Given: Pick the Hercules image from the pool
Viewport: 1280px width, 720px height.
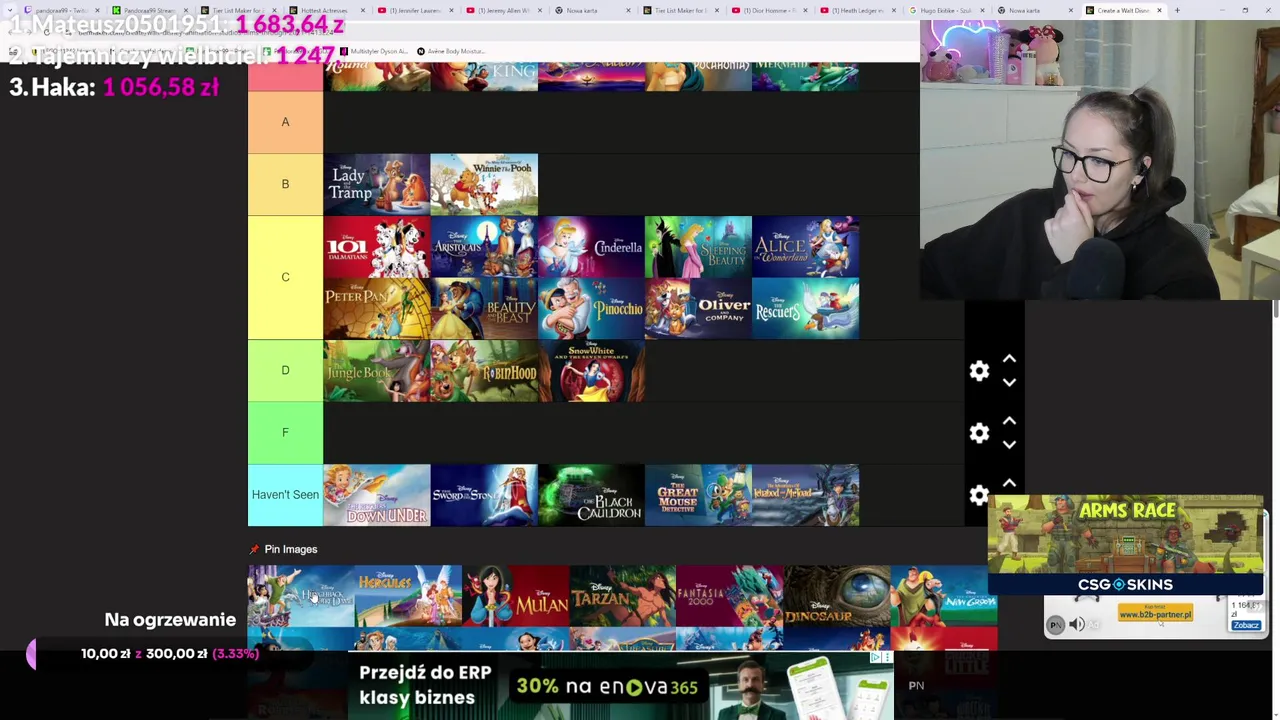Looking at the screenshot, I should point(408,596).
